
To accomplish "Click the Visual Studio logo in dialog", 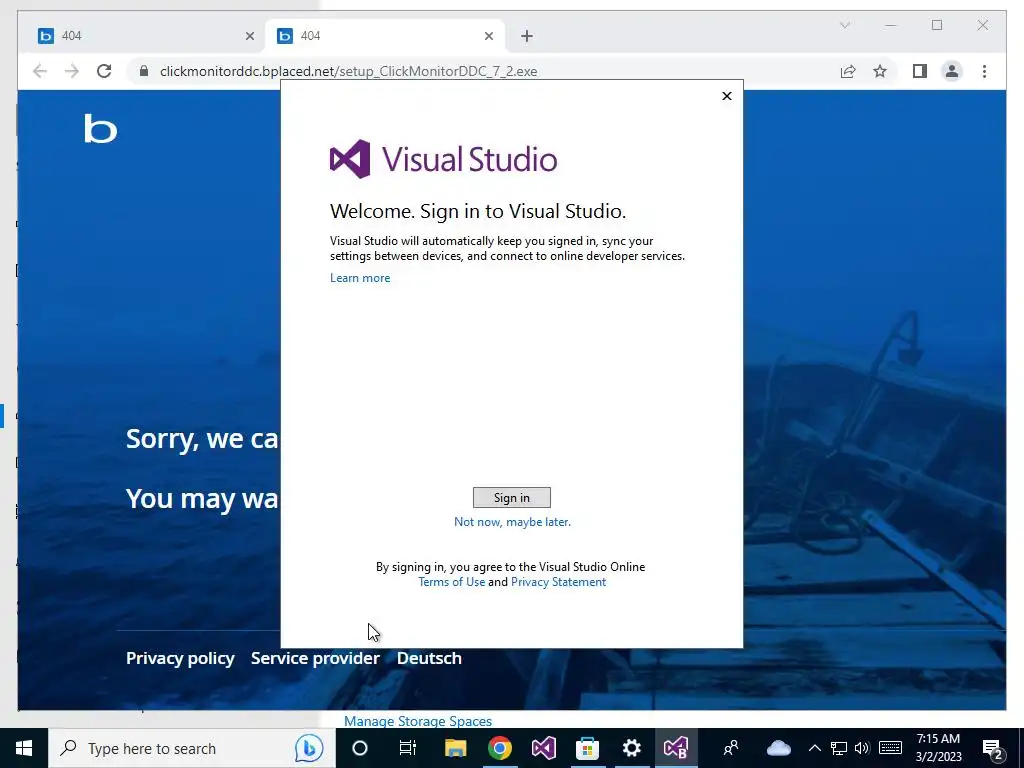I will click(x=443, y=159).
